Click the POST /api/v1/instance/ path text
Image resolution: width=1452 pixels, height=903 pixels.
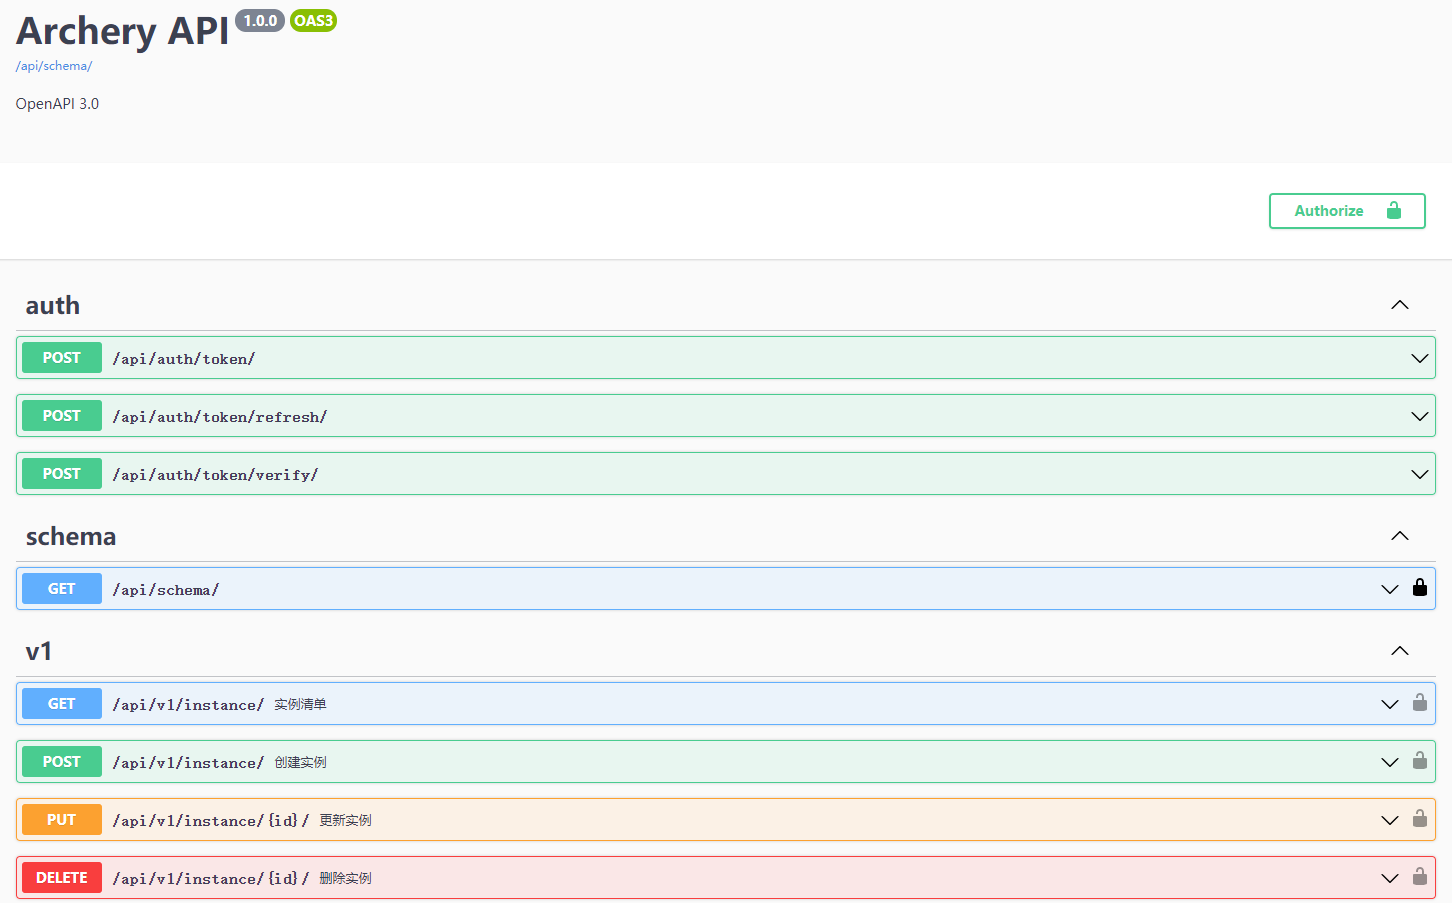[x=188, y=763]
